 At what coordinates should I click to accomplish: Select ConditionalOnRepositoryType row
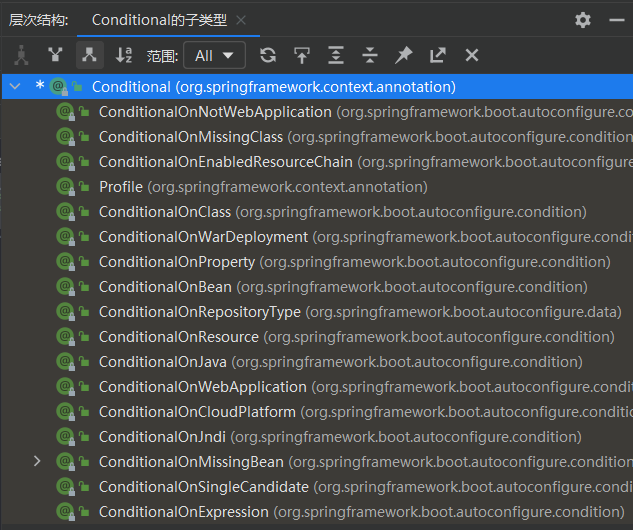pos(317,312)
